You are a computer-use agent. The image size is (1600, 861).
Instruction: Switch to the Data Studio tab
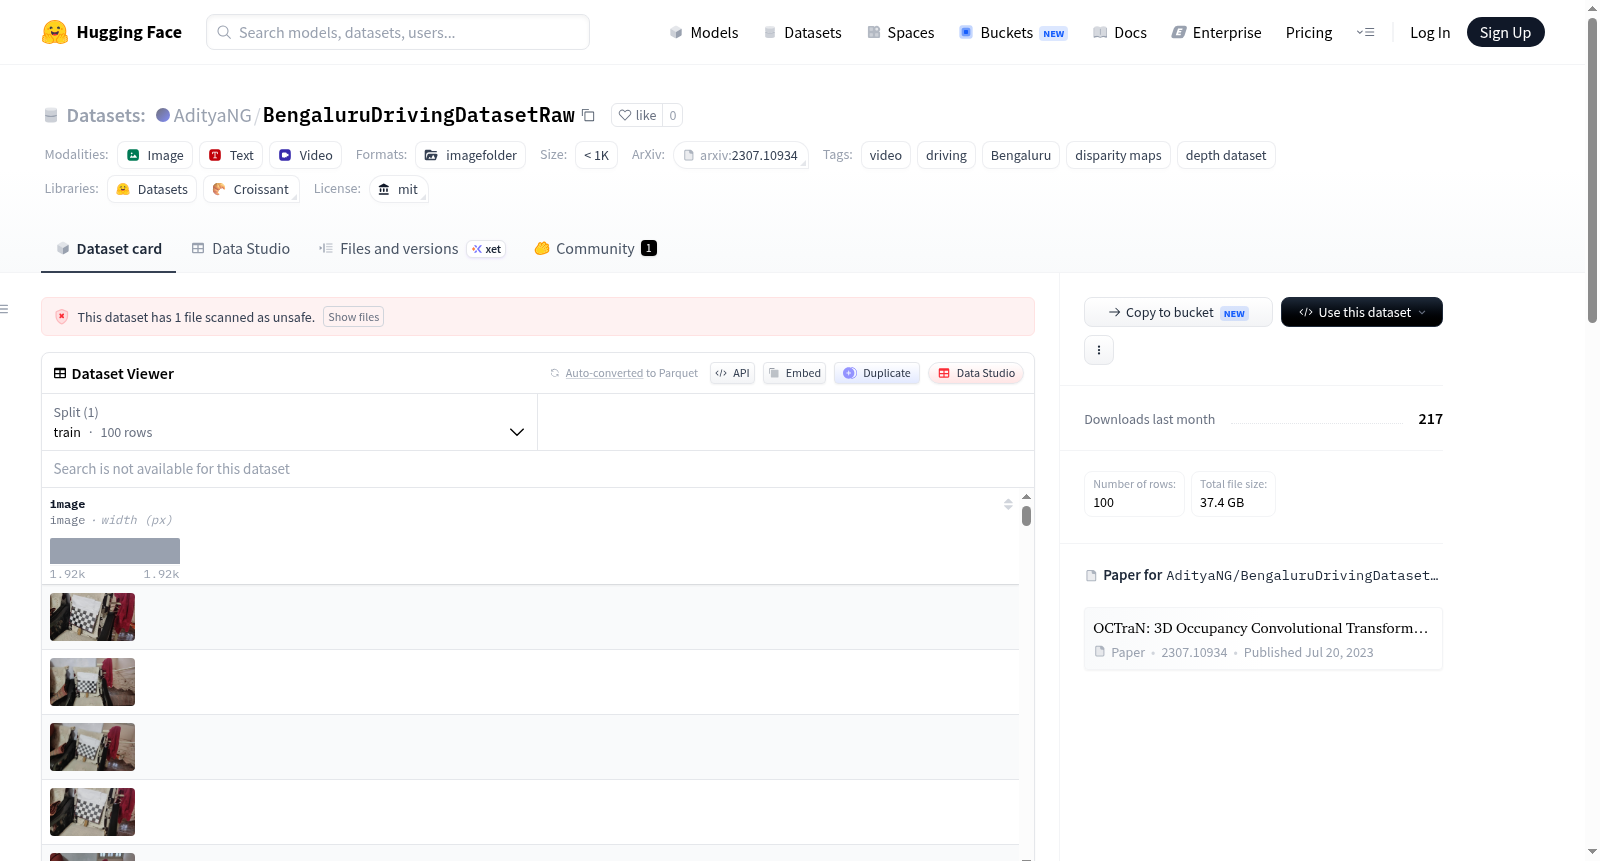click(241, 249)
